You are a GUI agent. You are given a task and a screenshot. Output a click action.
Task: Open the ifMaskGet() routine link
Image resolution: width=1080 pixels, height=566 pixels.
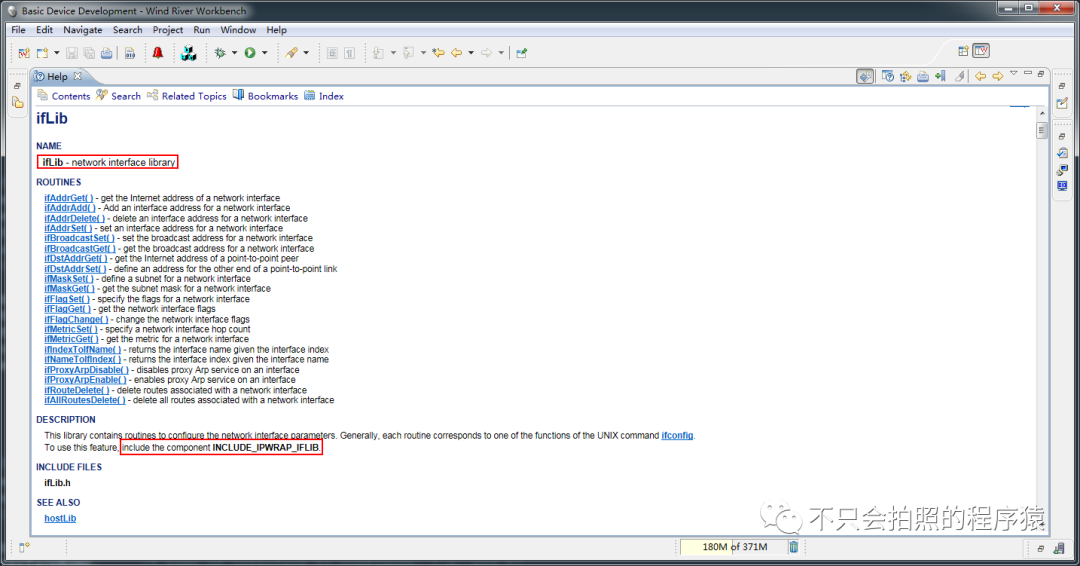click(x=70, y=289)
